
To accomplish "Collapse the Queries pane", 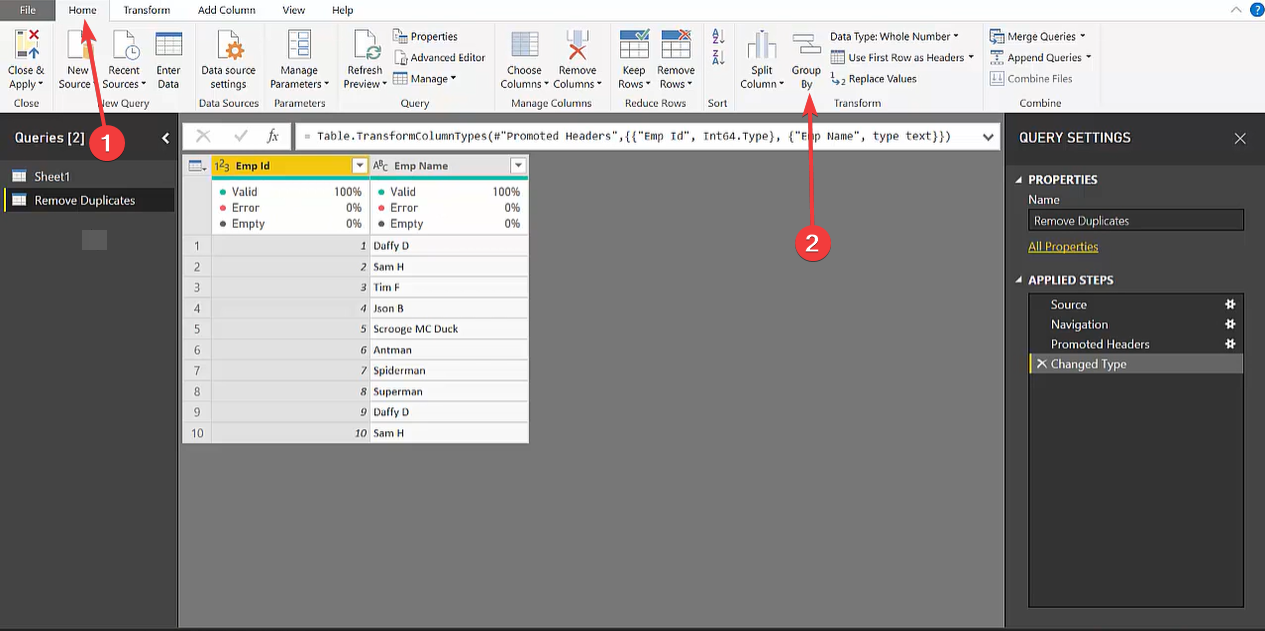I will tap(166, 138).
